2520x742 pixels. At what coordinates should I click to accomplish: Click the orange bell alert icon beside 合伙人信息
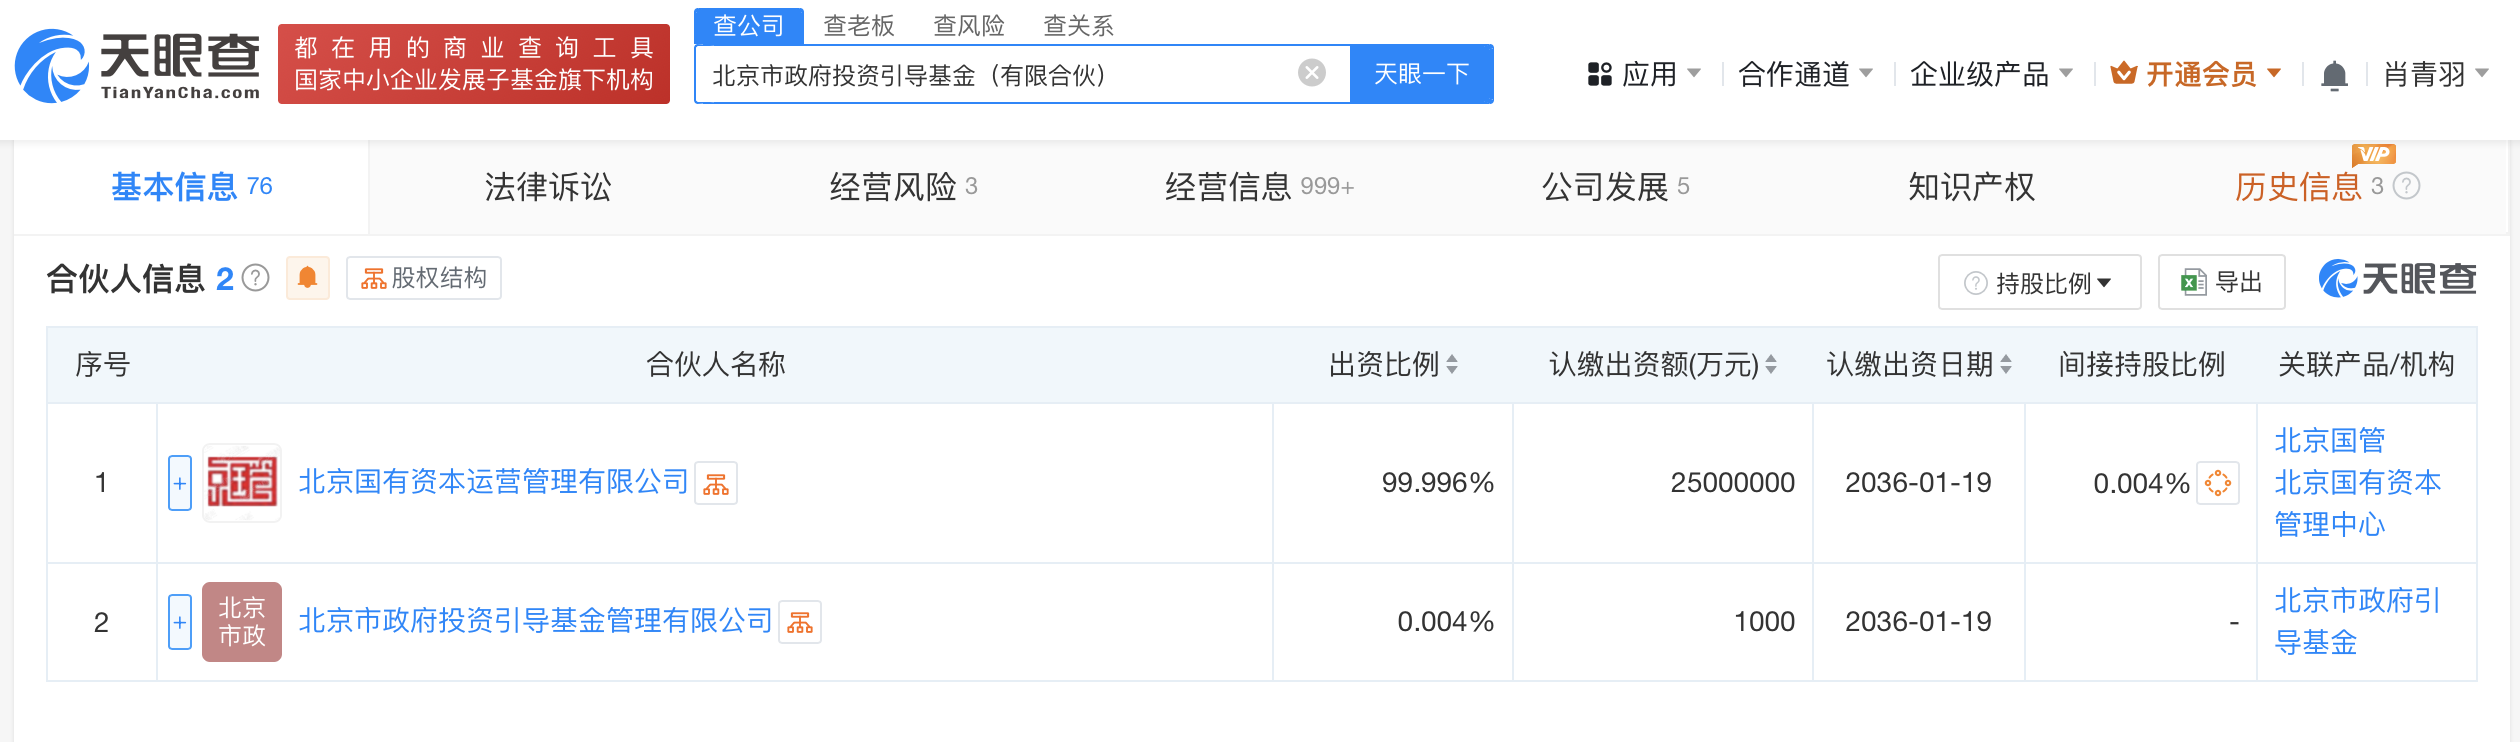tap(307, 278)
